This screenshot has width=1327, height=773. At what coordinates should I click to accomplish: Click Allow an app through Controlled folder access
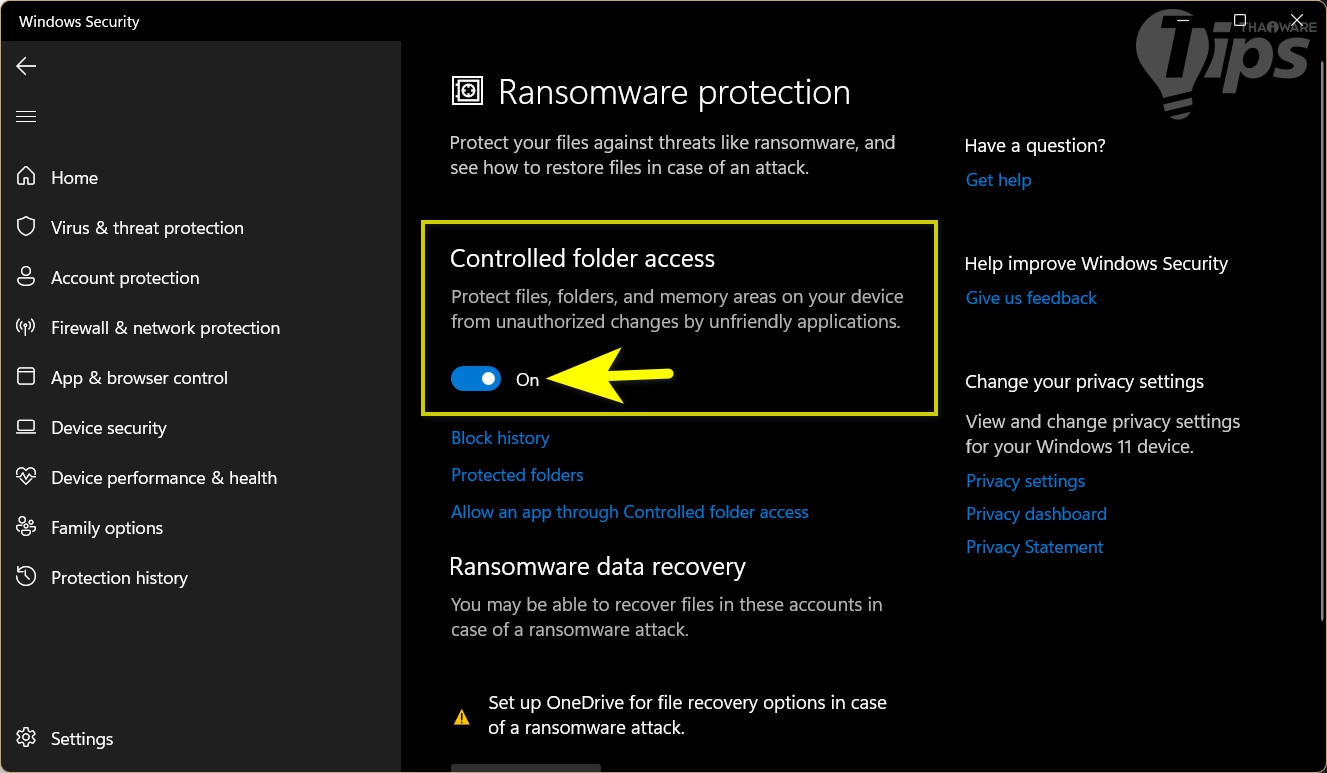(x=629, y=512)
